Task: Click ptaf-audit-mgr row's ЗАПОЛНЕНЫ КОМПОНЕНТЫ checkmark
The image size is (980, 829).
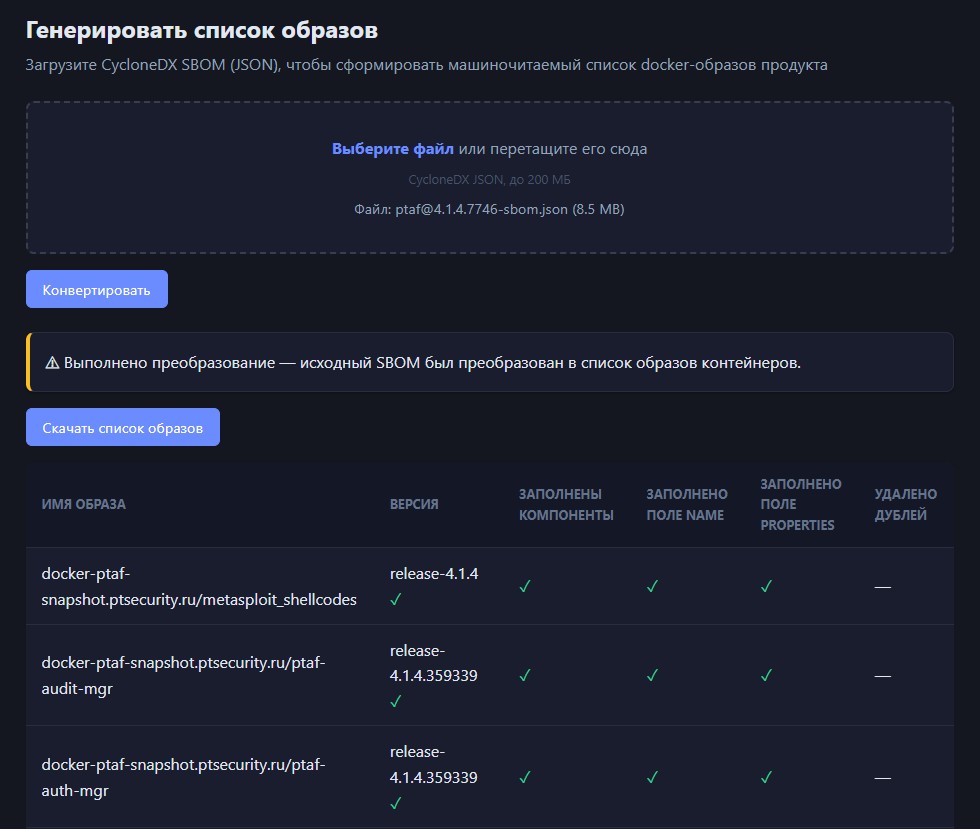Action: (525, 675)
